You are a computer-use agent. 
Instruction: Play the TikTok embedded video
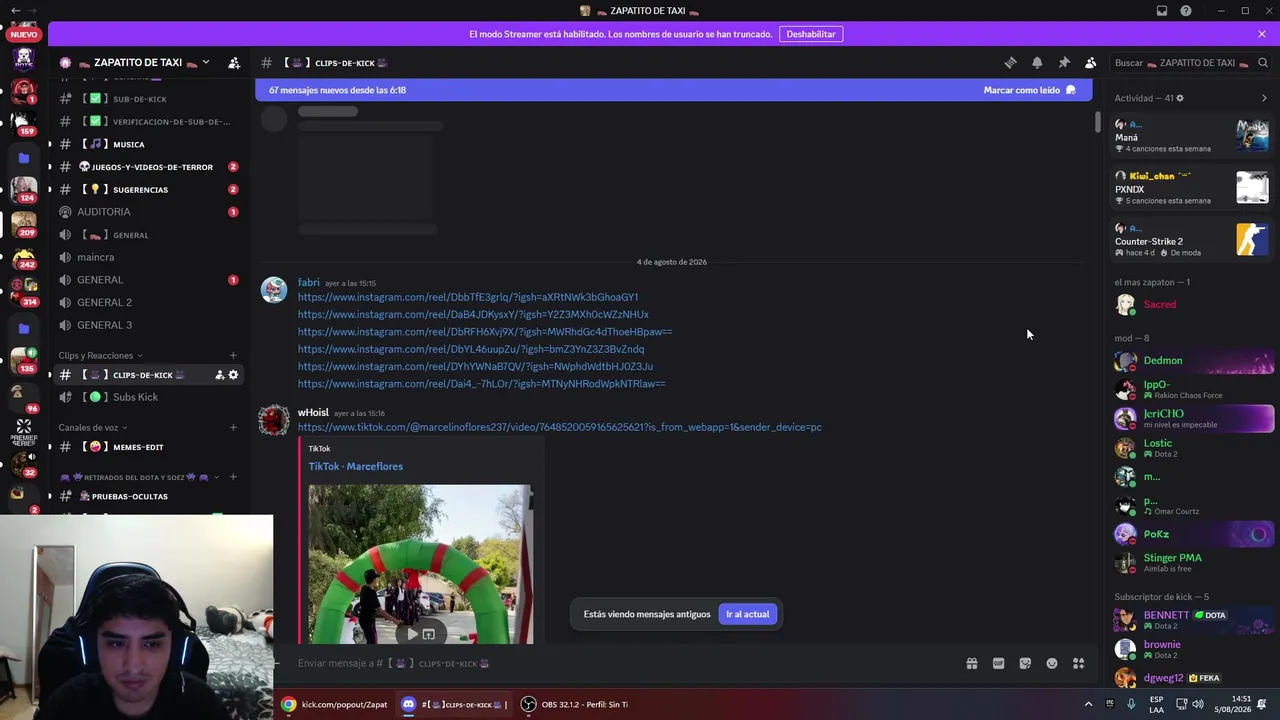[x=412, y=634]
